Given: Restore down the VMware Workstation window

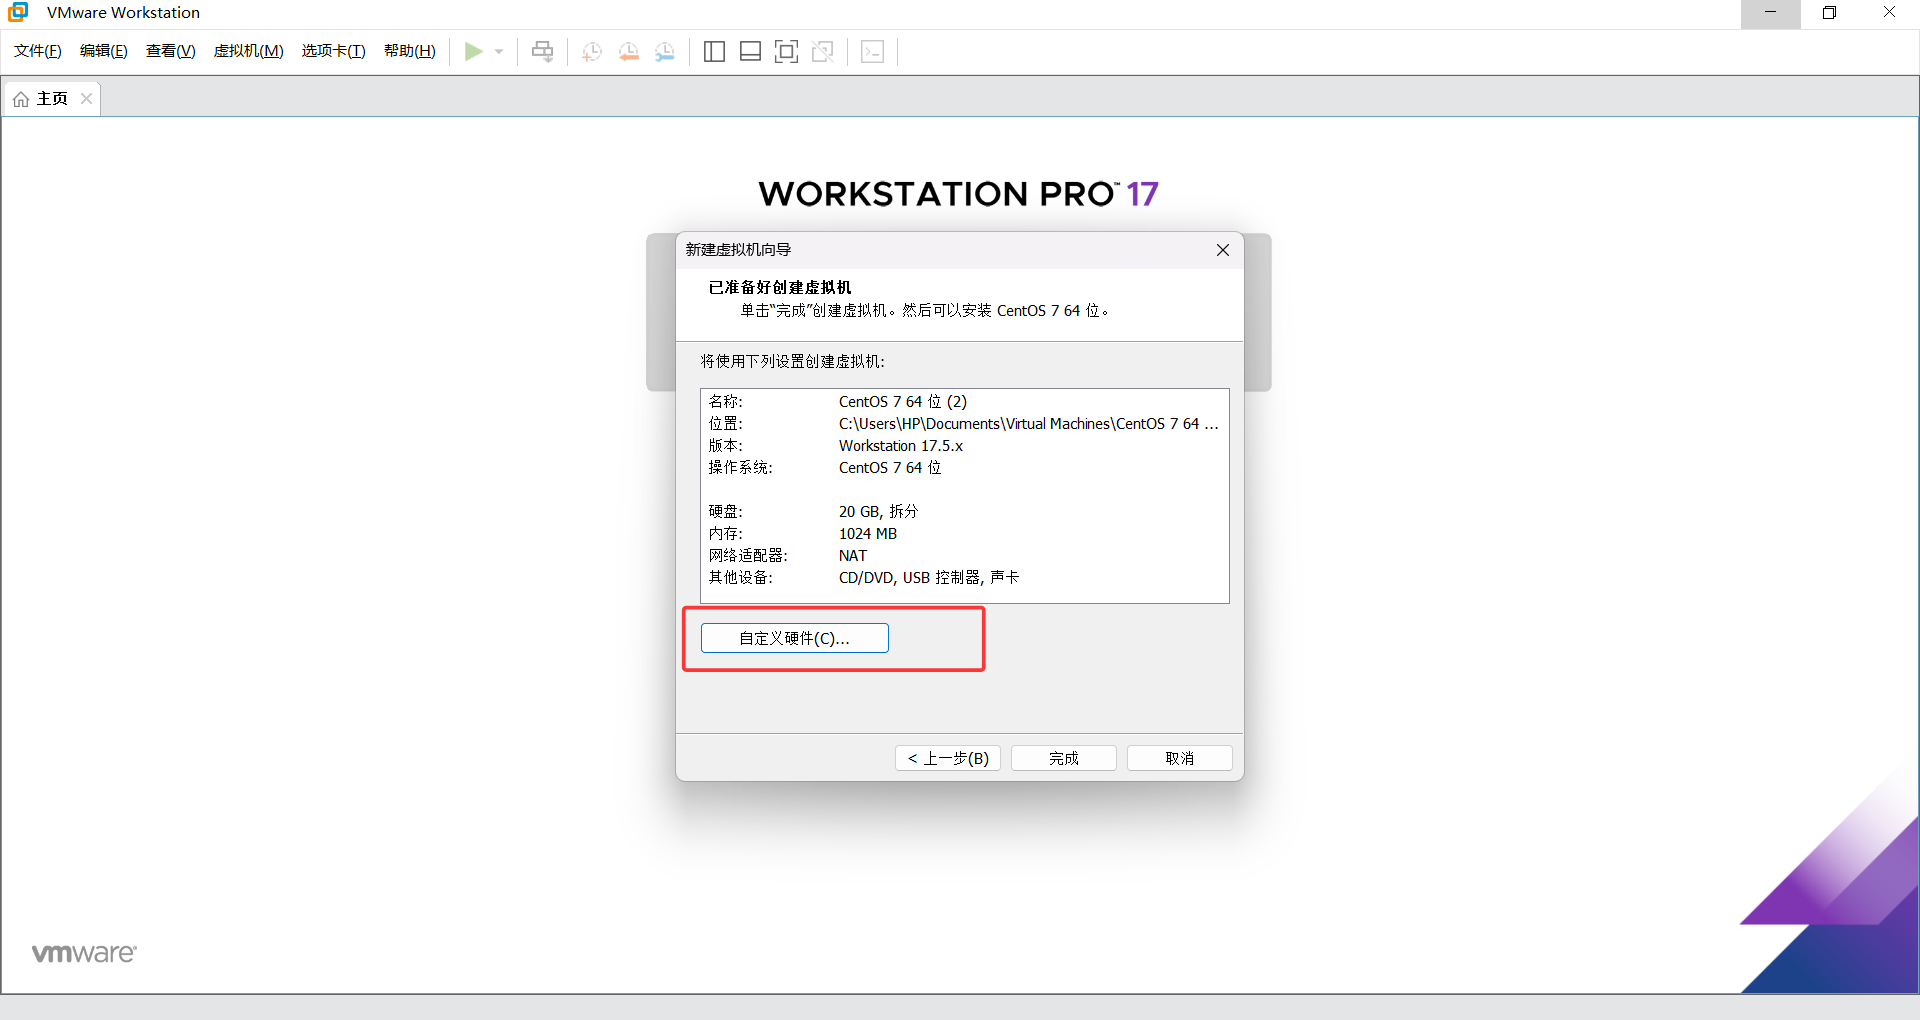Looking at the screenshot, I should 1830,13.
